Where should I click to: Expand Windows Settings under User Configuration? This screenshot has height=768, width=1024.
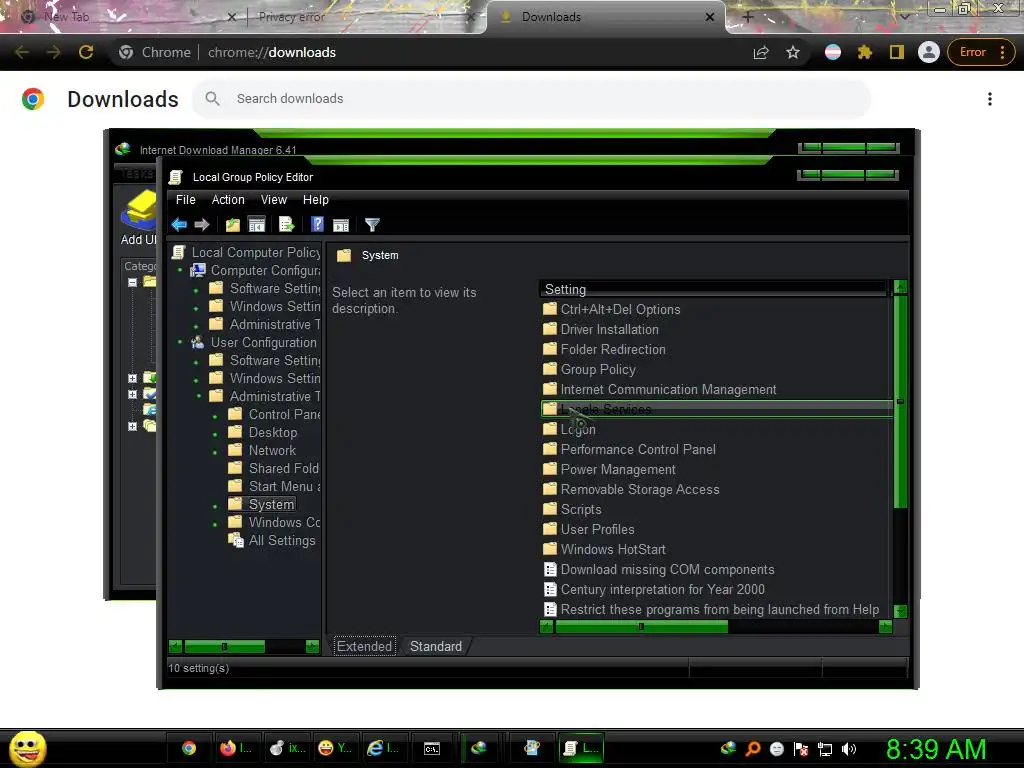pos(196,379)
